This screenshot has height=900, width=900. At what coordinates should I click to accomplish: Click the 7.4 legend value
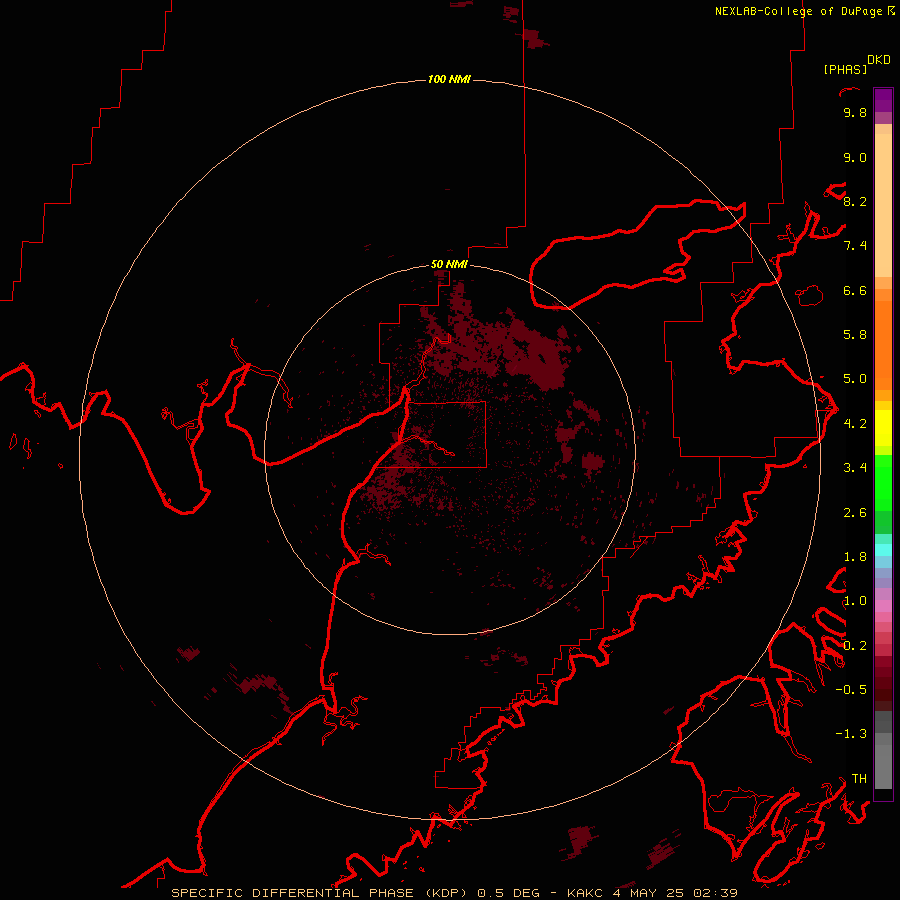[855, 246]
